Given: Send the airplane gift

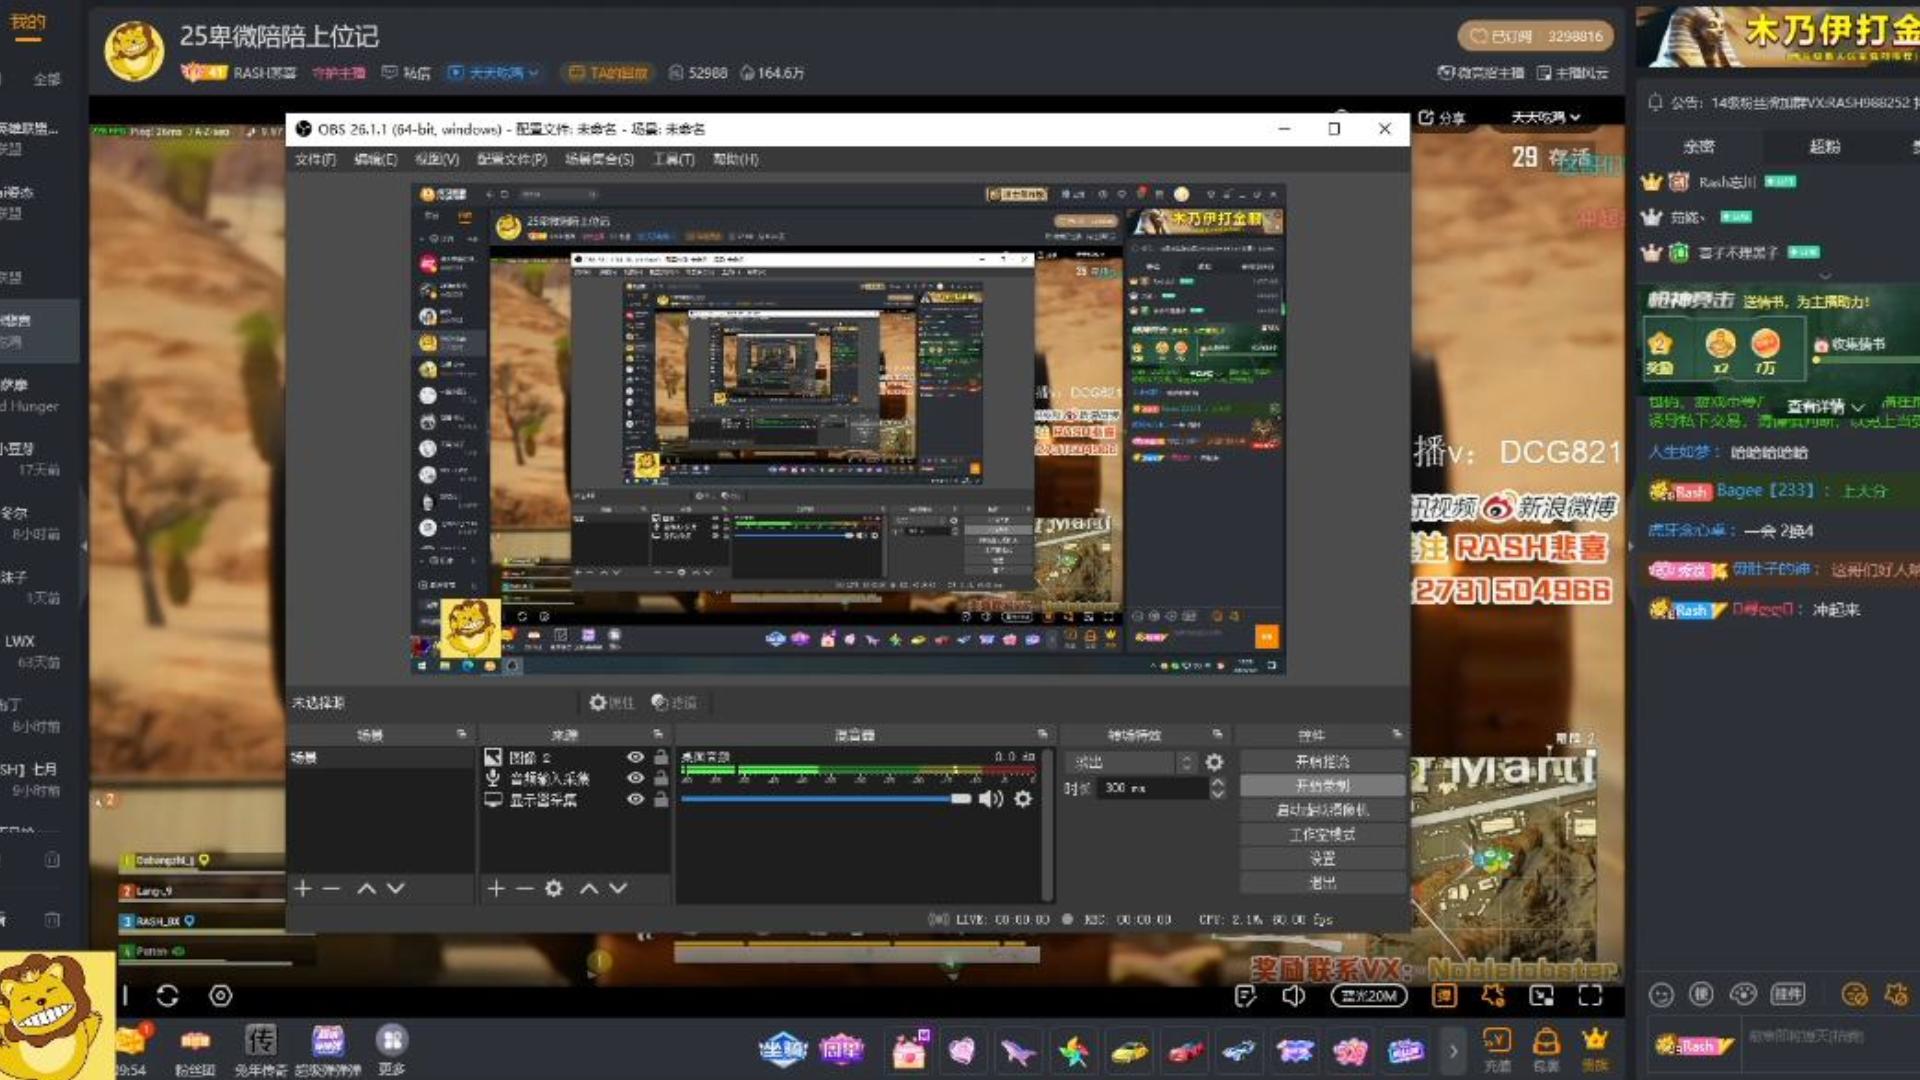Looking at the screenshot, I should (x=1018, y=1050).
